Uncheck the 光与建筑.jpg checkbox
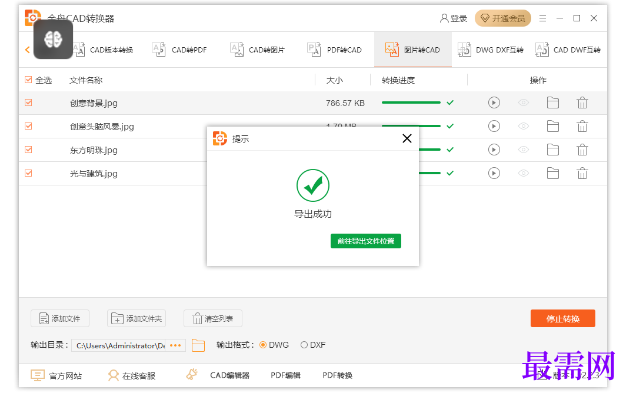This screenshot has width=634, height=397. (28, 173)
